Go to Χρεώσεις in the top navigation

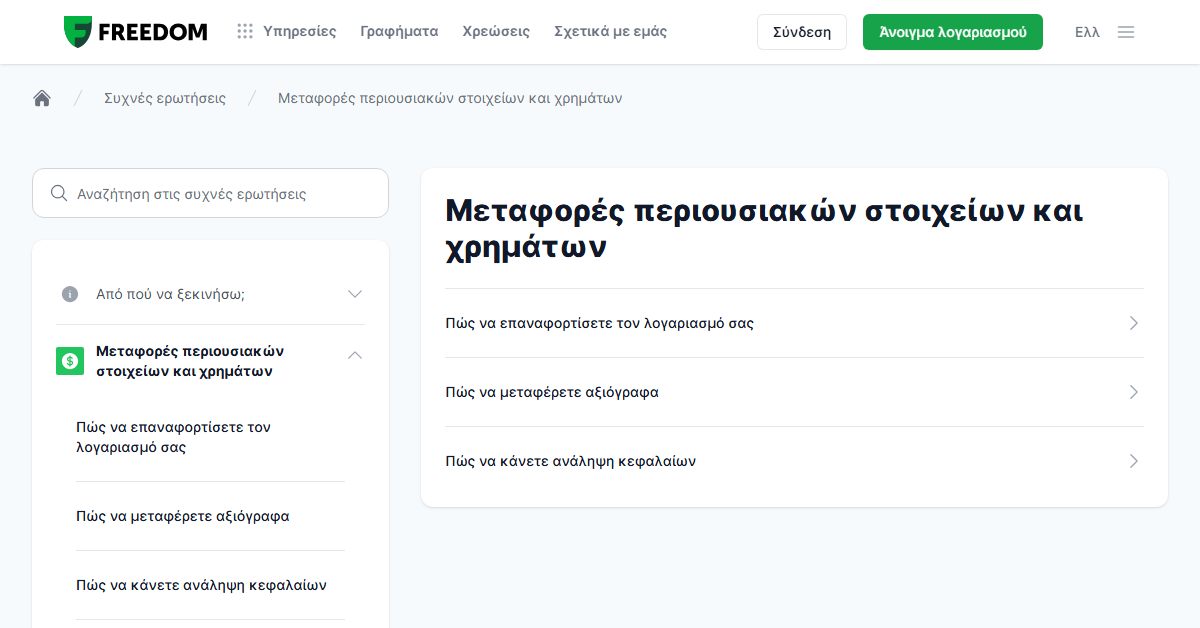click(x=496, y=32)
